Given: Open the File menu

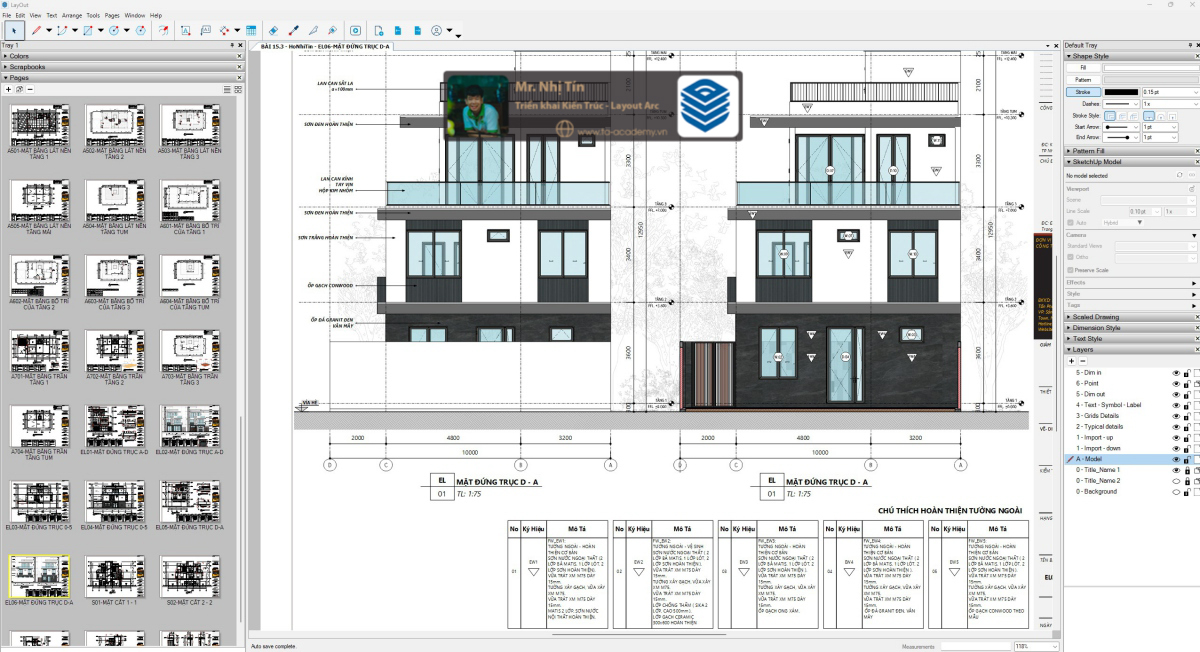Looking at the screenshot, I should (7, 16).
